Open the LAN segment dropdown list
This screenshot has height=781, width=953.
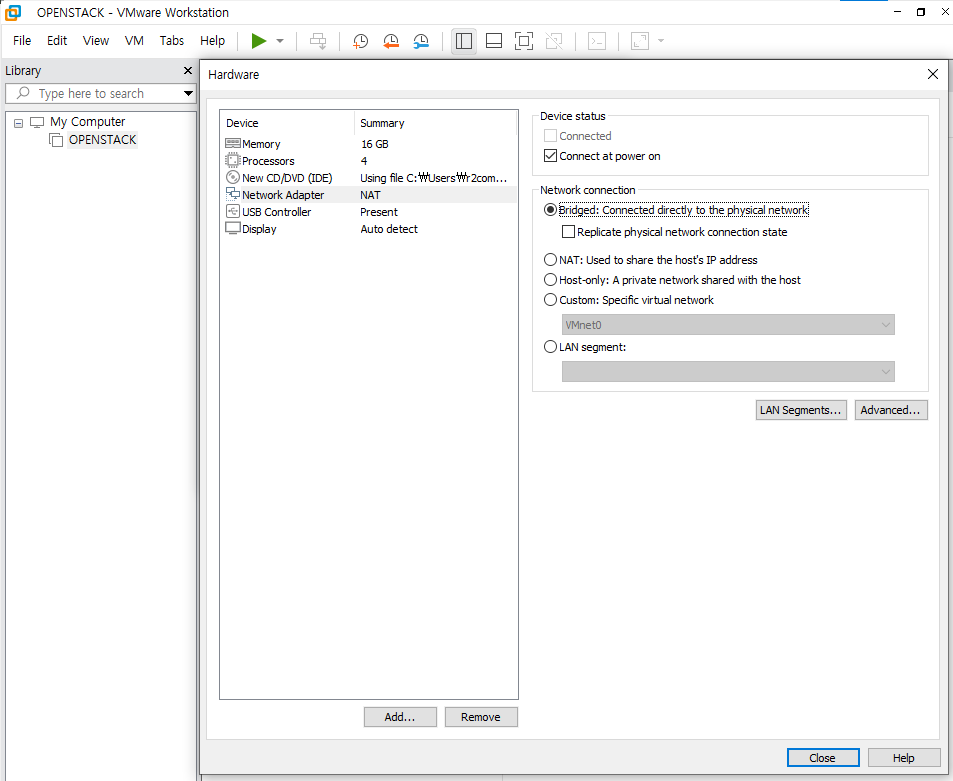(728, 371)
